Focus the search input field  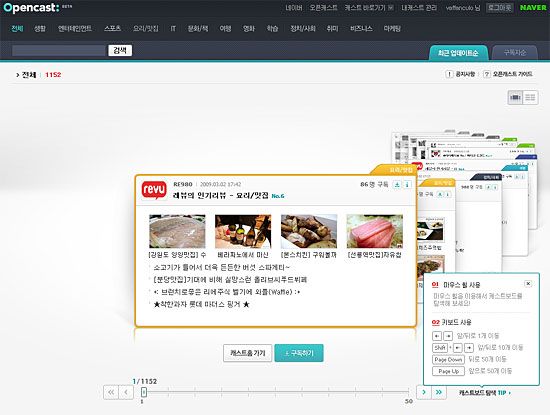59,51
